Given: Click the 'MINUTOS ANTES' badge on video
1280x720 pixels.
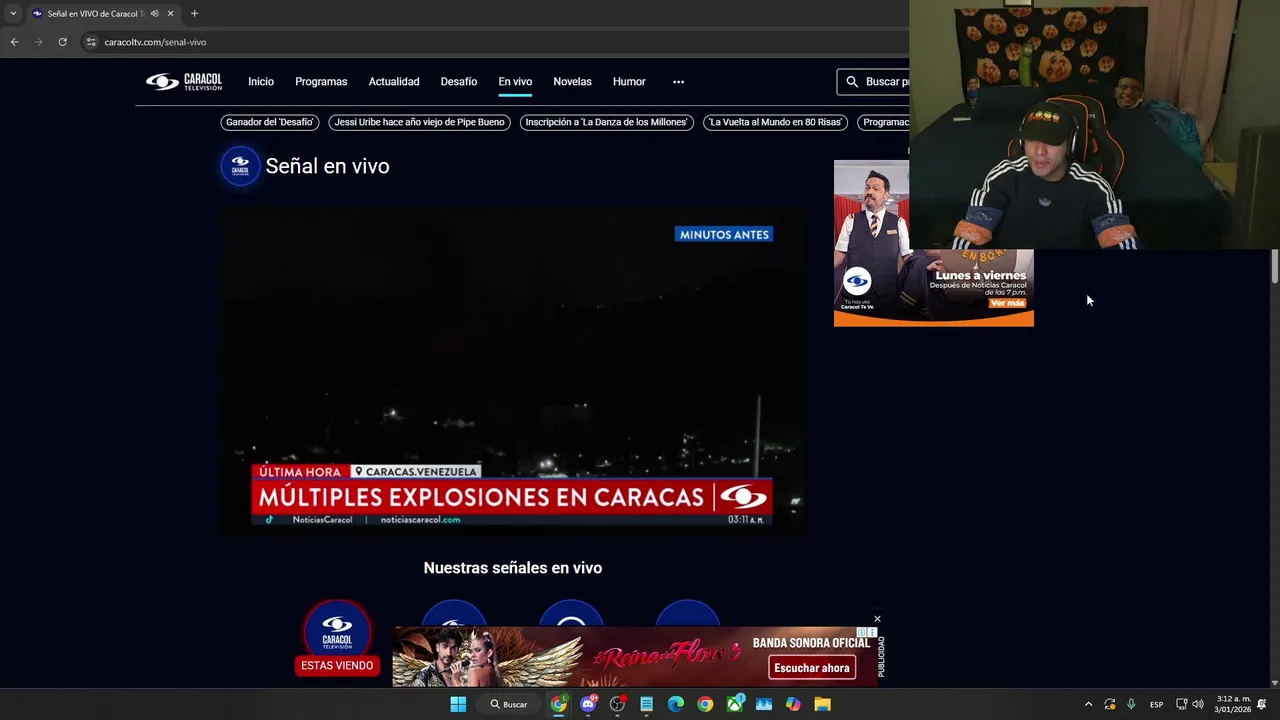Looking at the screenshot, I should [x=724, y=234].
